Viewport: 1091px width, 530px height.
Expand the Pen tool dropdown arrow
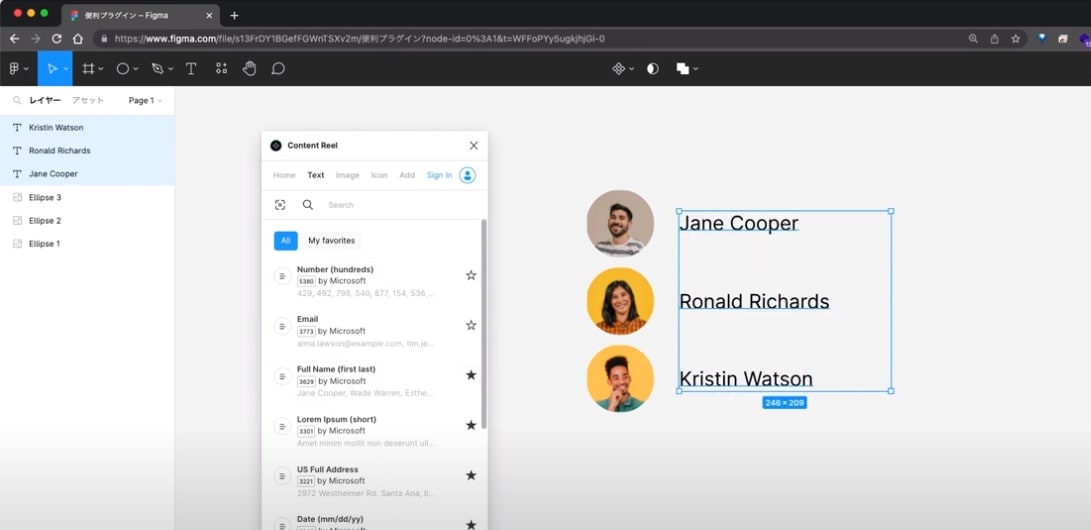(x=170, y=69)
